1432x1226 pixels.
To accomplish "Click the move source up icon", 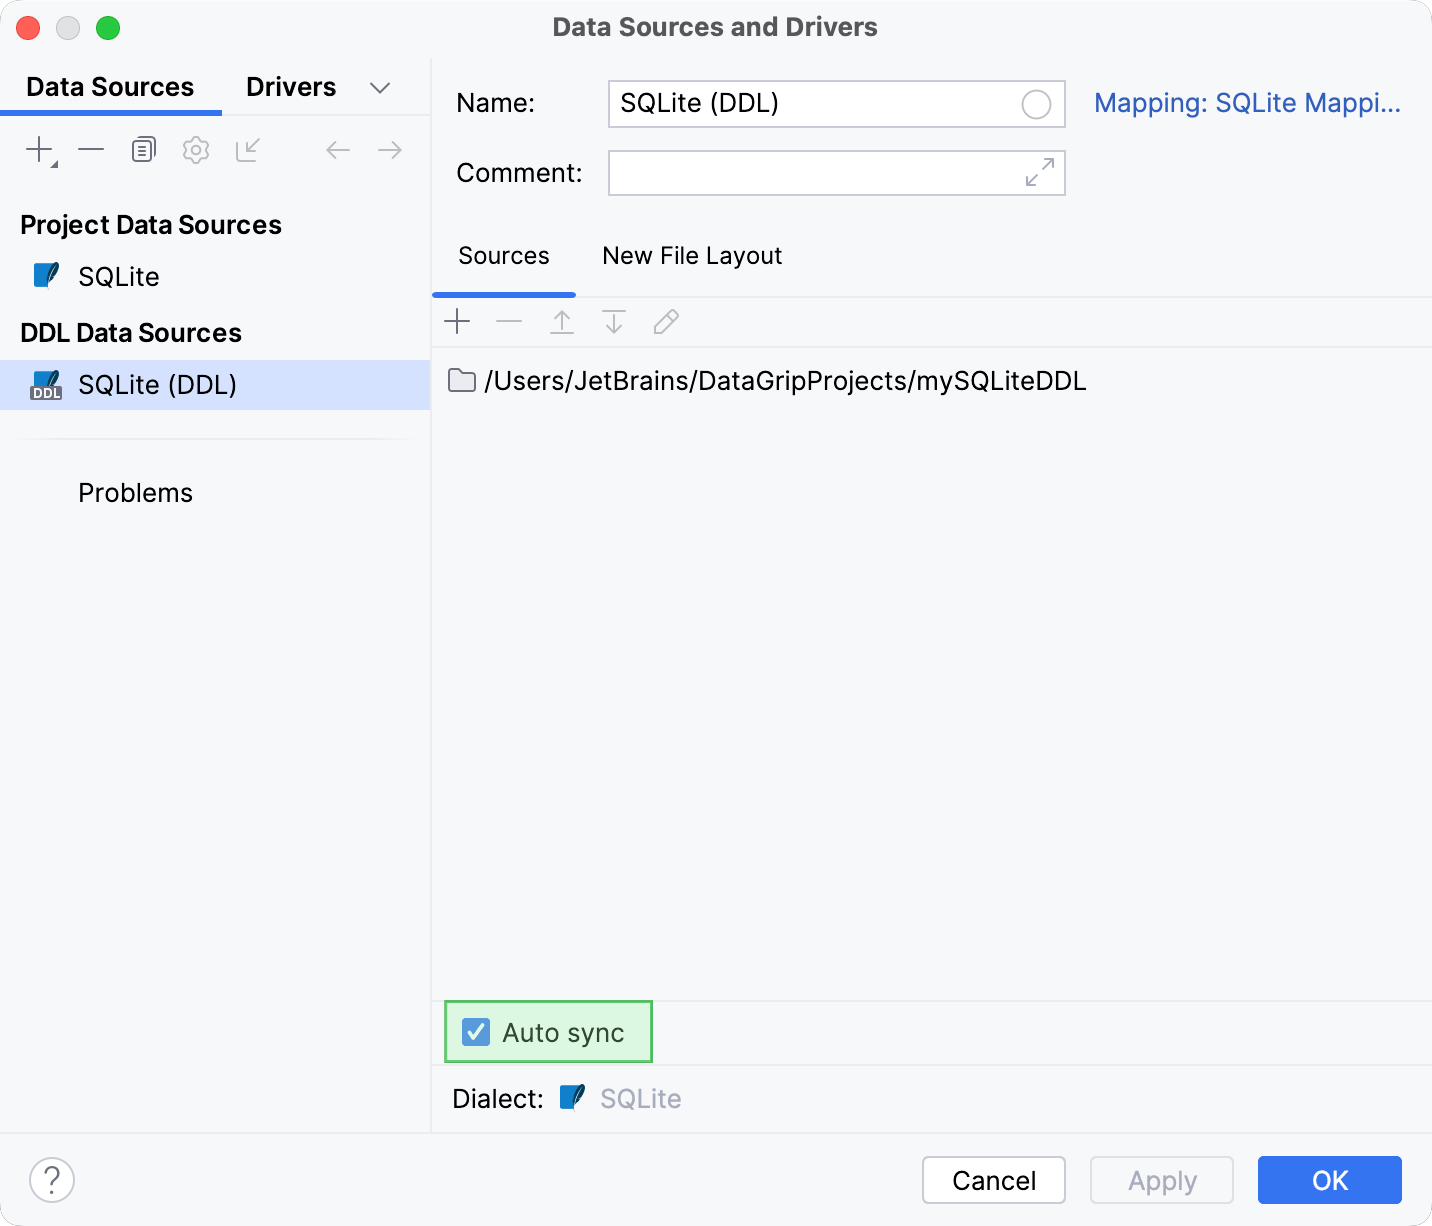I will [562, 321].
